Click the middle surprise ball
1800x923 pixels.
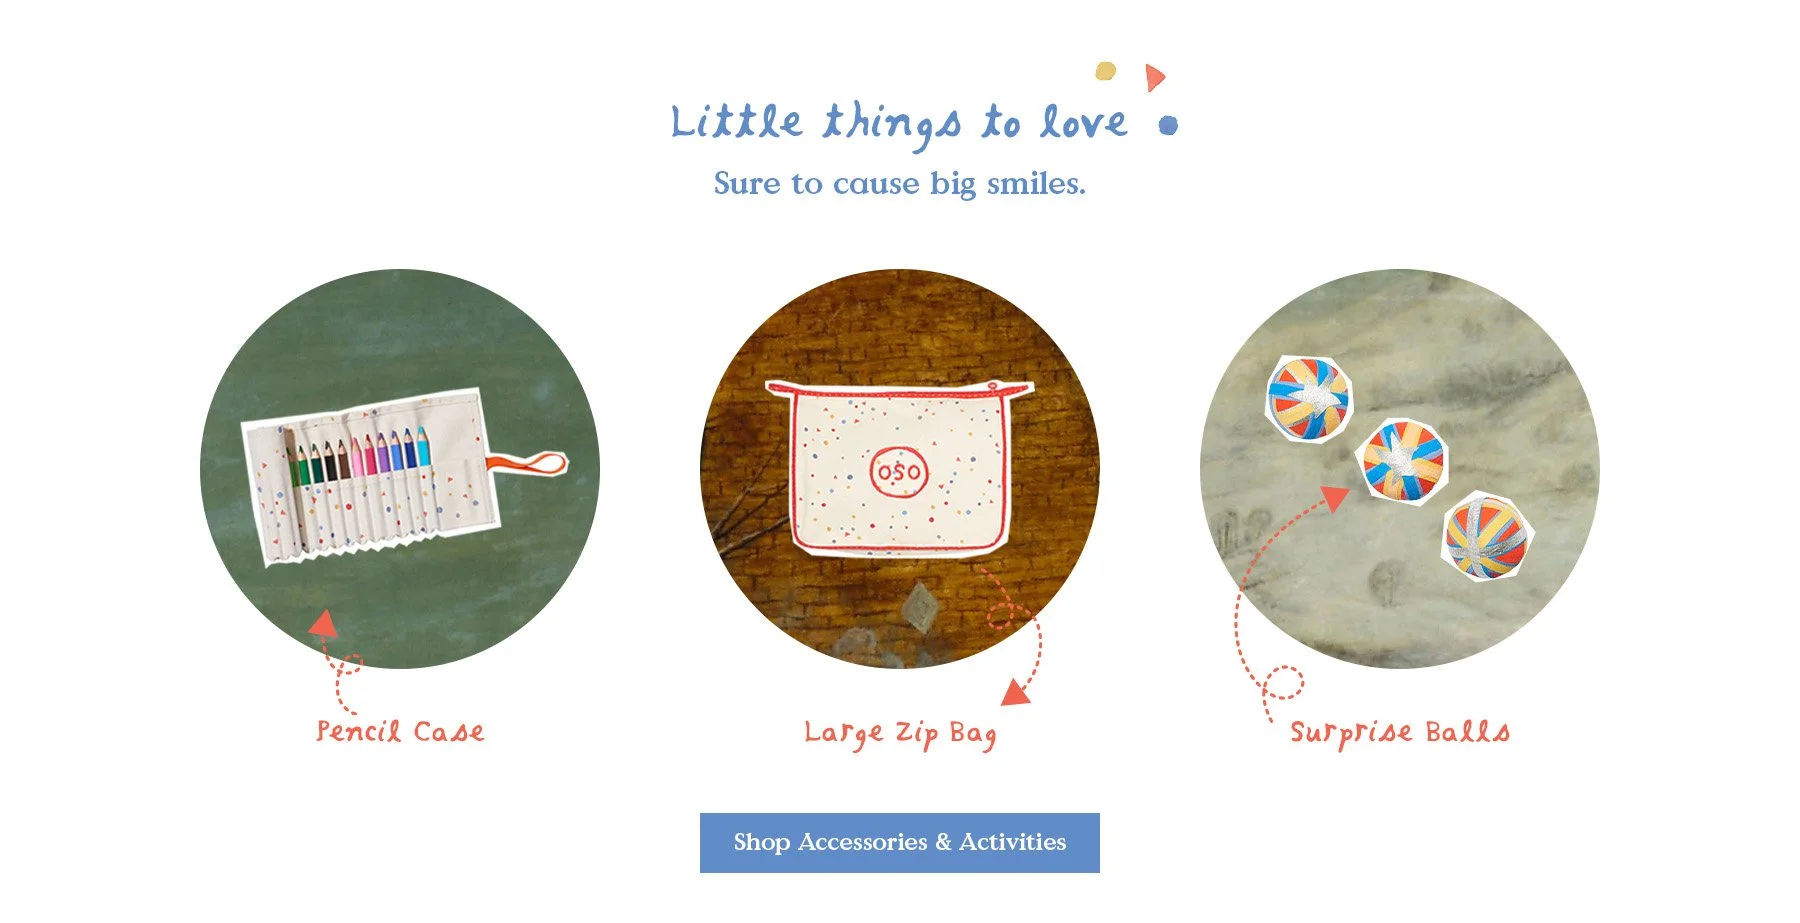(x=1403, y=461)
